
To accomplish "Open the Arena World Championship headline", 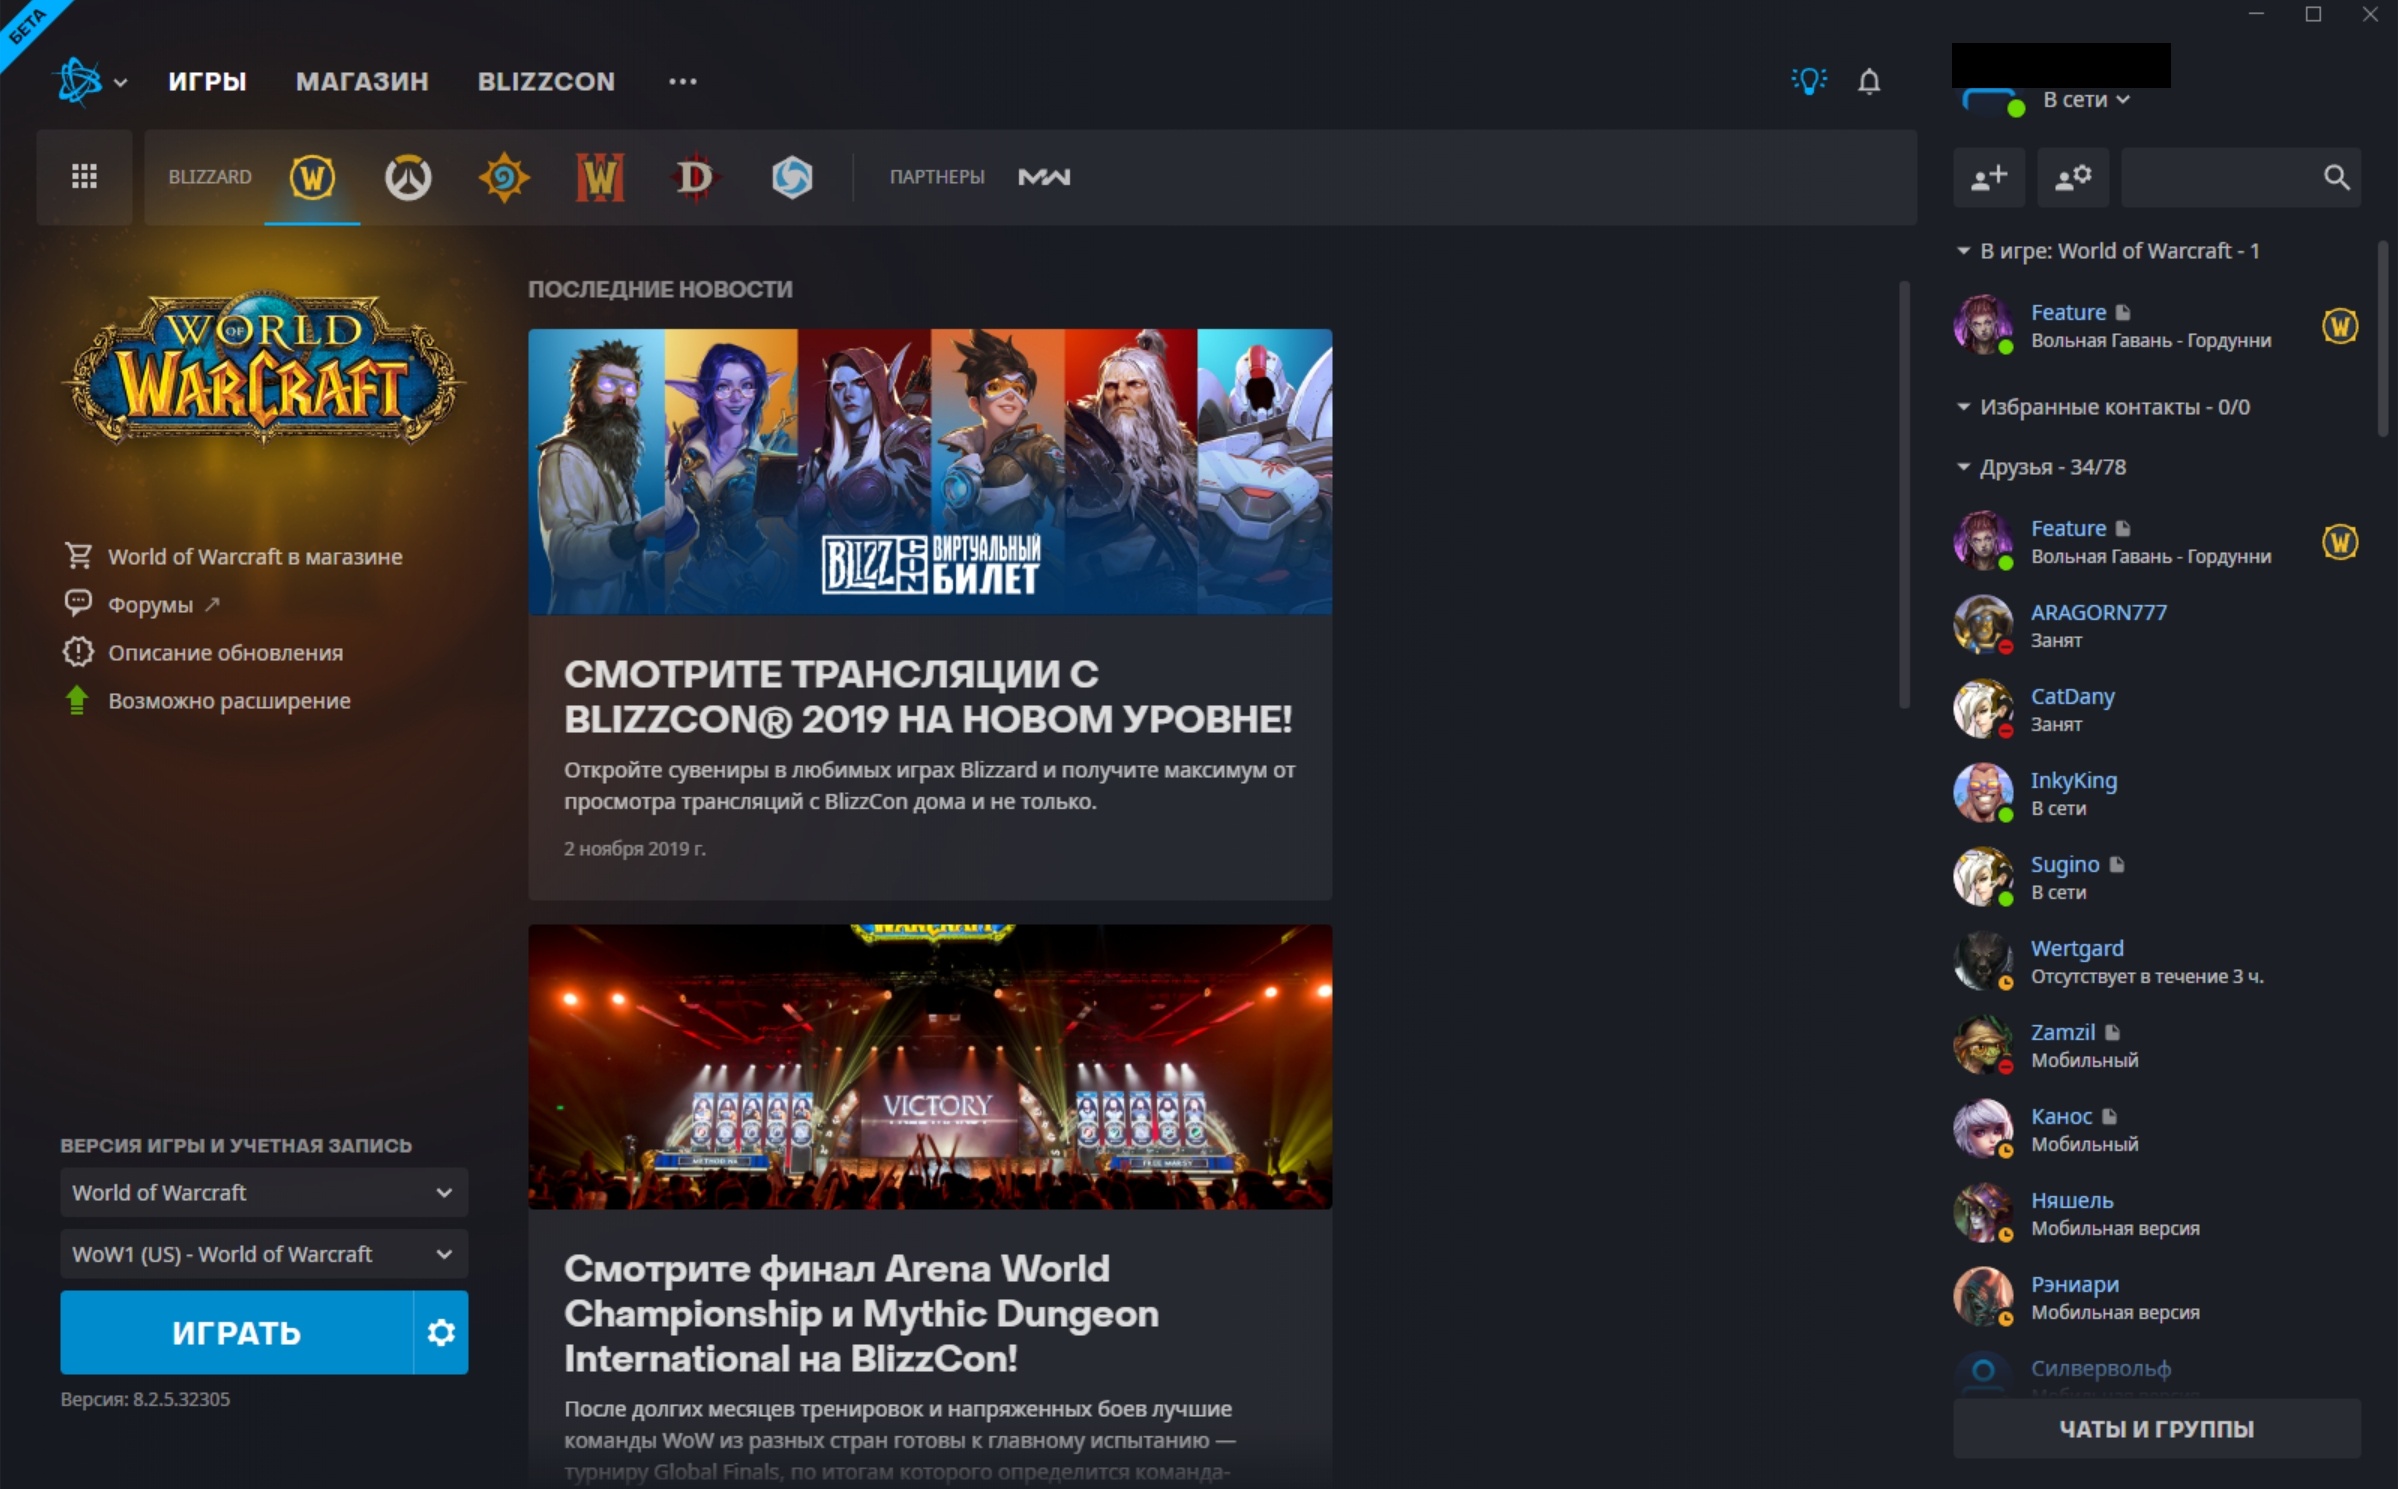I will click(x=862, y=1313).
